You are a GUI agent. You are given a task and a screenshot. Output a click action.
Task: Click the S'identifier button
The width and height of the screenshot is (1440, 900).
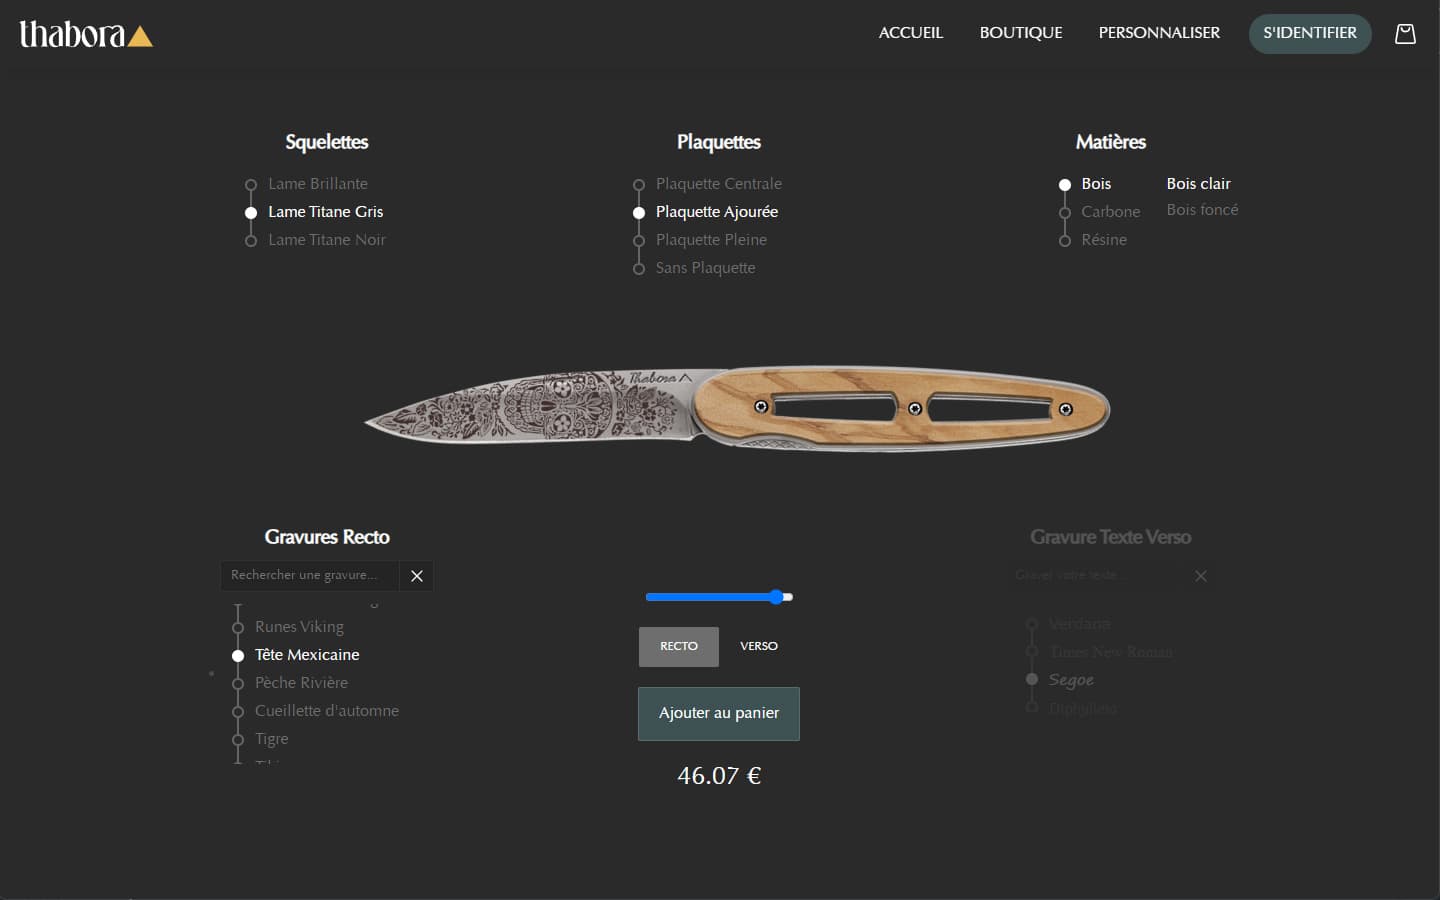tap(1309, 33)
